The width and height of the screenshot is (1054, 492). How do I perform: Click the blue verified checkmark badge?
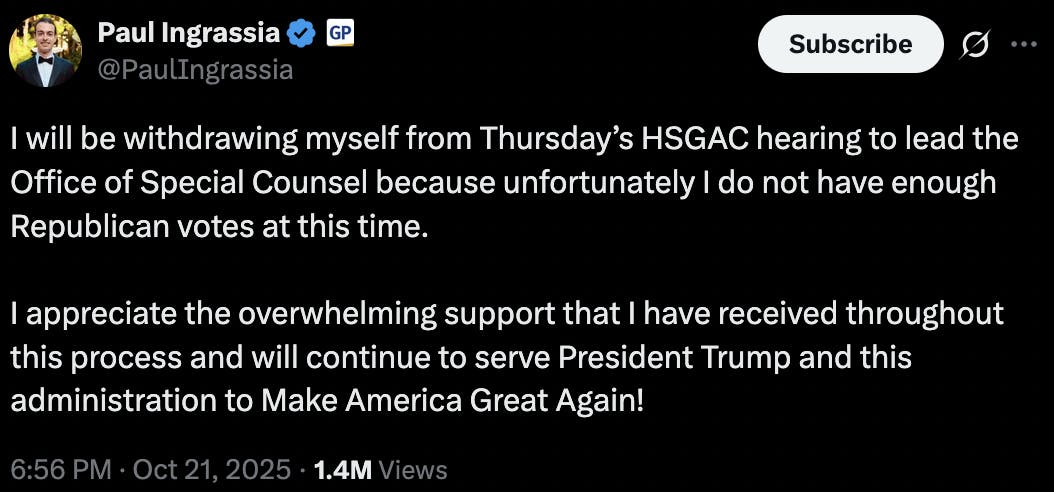coord(301,34)
